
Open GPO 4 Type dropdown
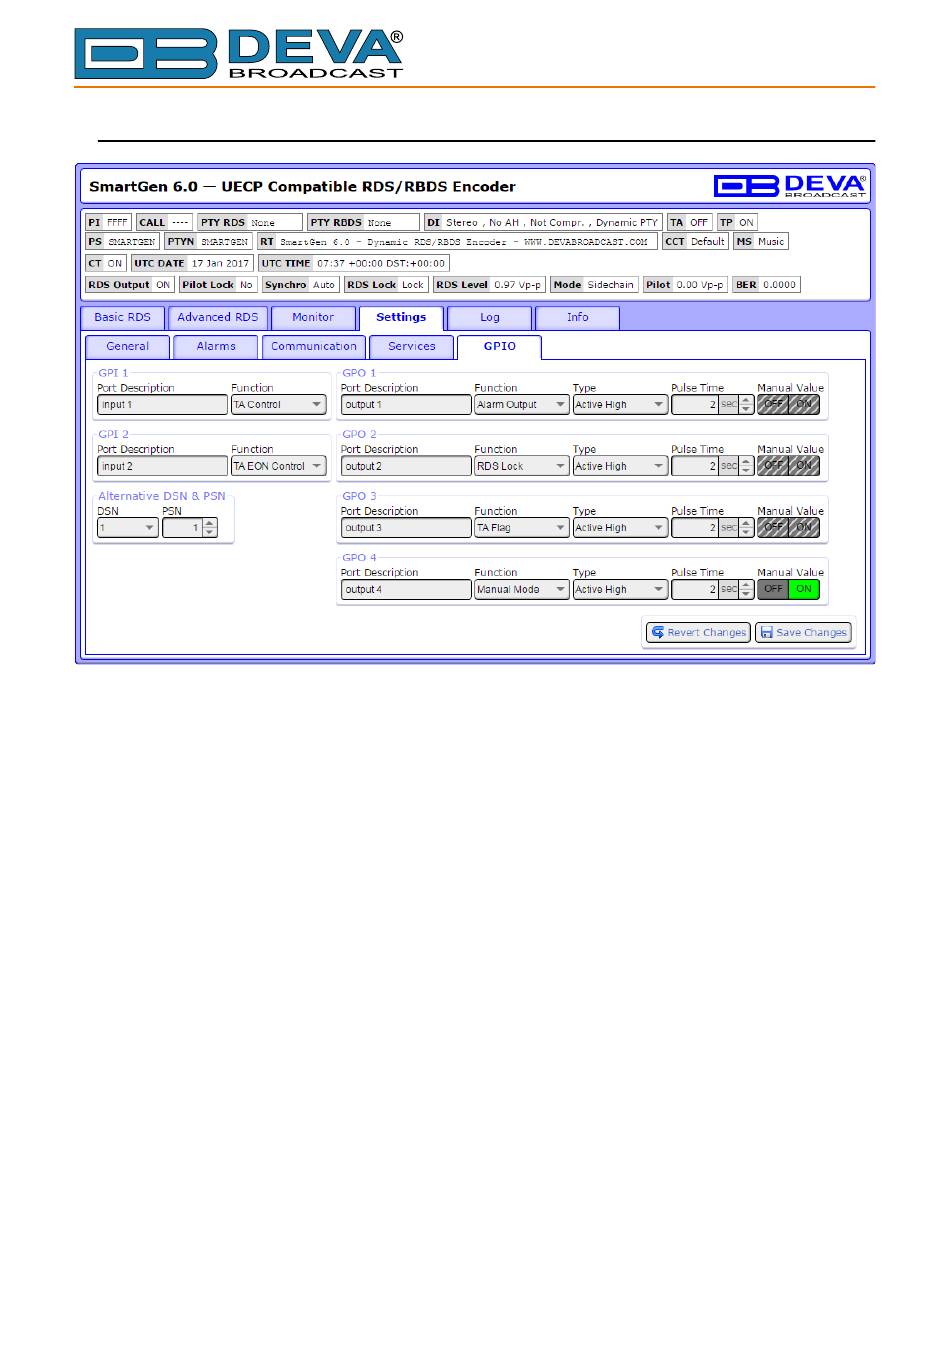620,589
